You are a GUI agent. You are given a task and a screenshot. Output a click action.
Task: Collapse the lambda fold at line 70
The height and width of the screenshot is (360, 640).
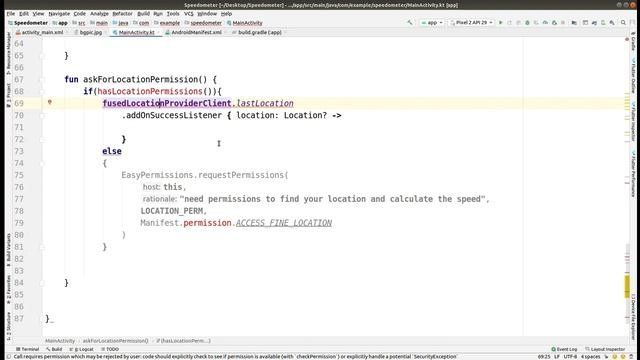click(x=42, y=116)
